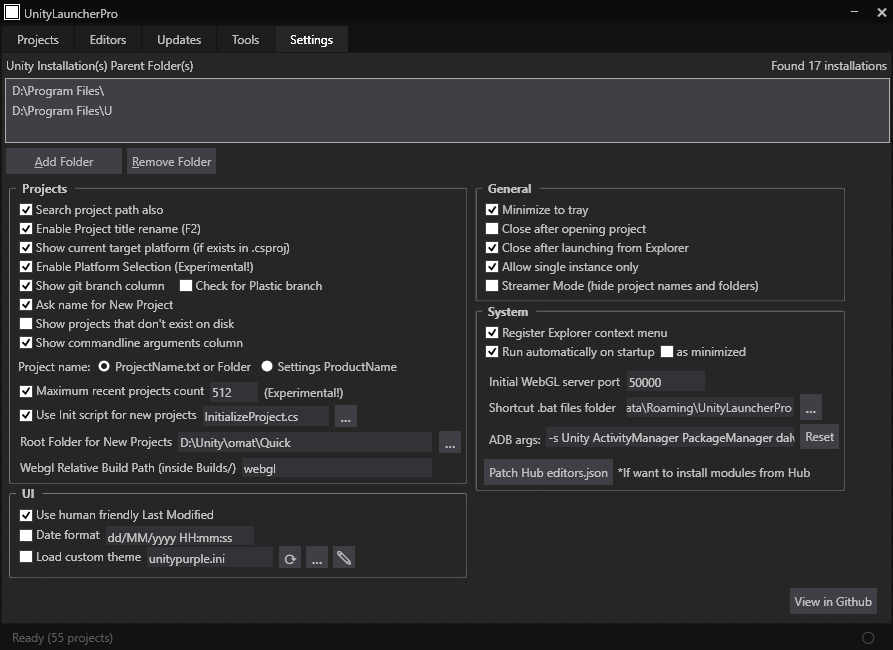Click the Remove Folder button
Image resolution: width=893 pixels, height=650 pixels.
tap(171, 161)
